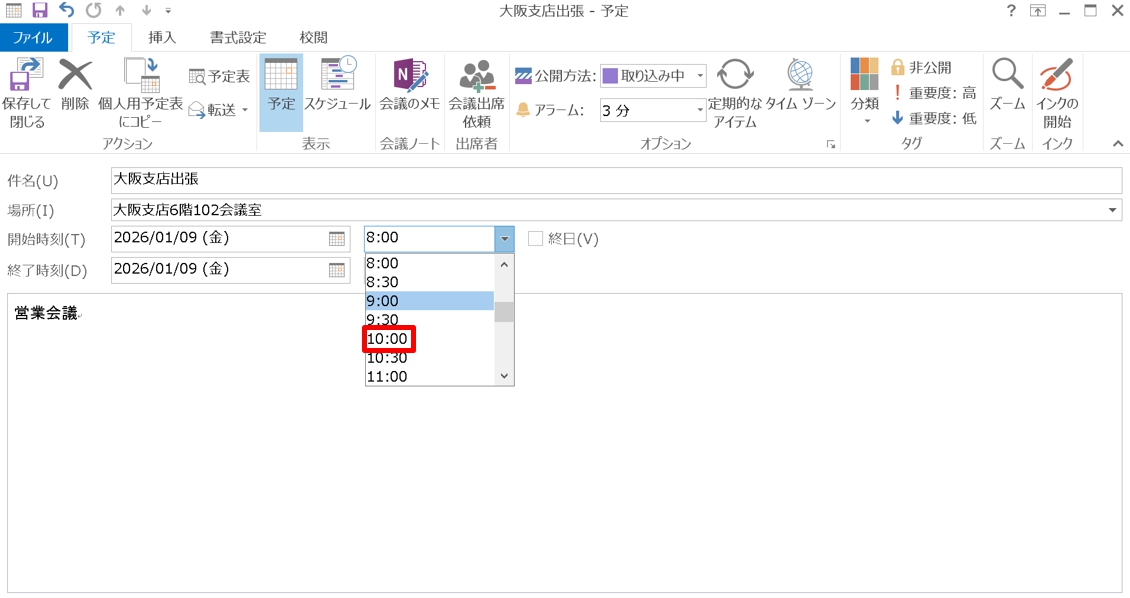Click the Time Zone globe icon
1130x598 pixels.
(800, 76)
